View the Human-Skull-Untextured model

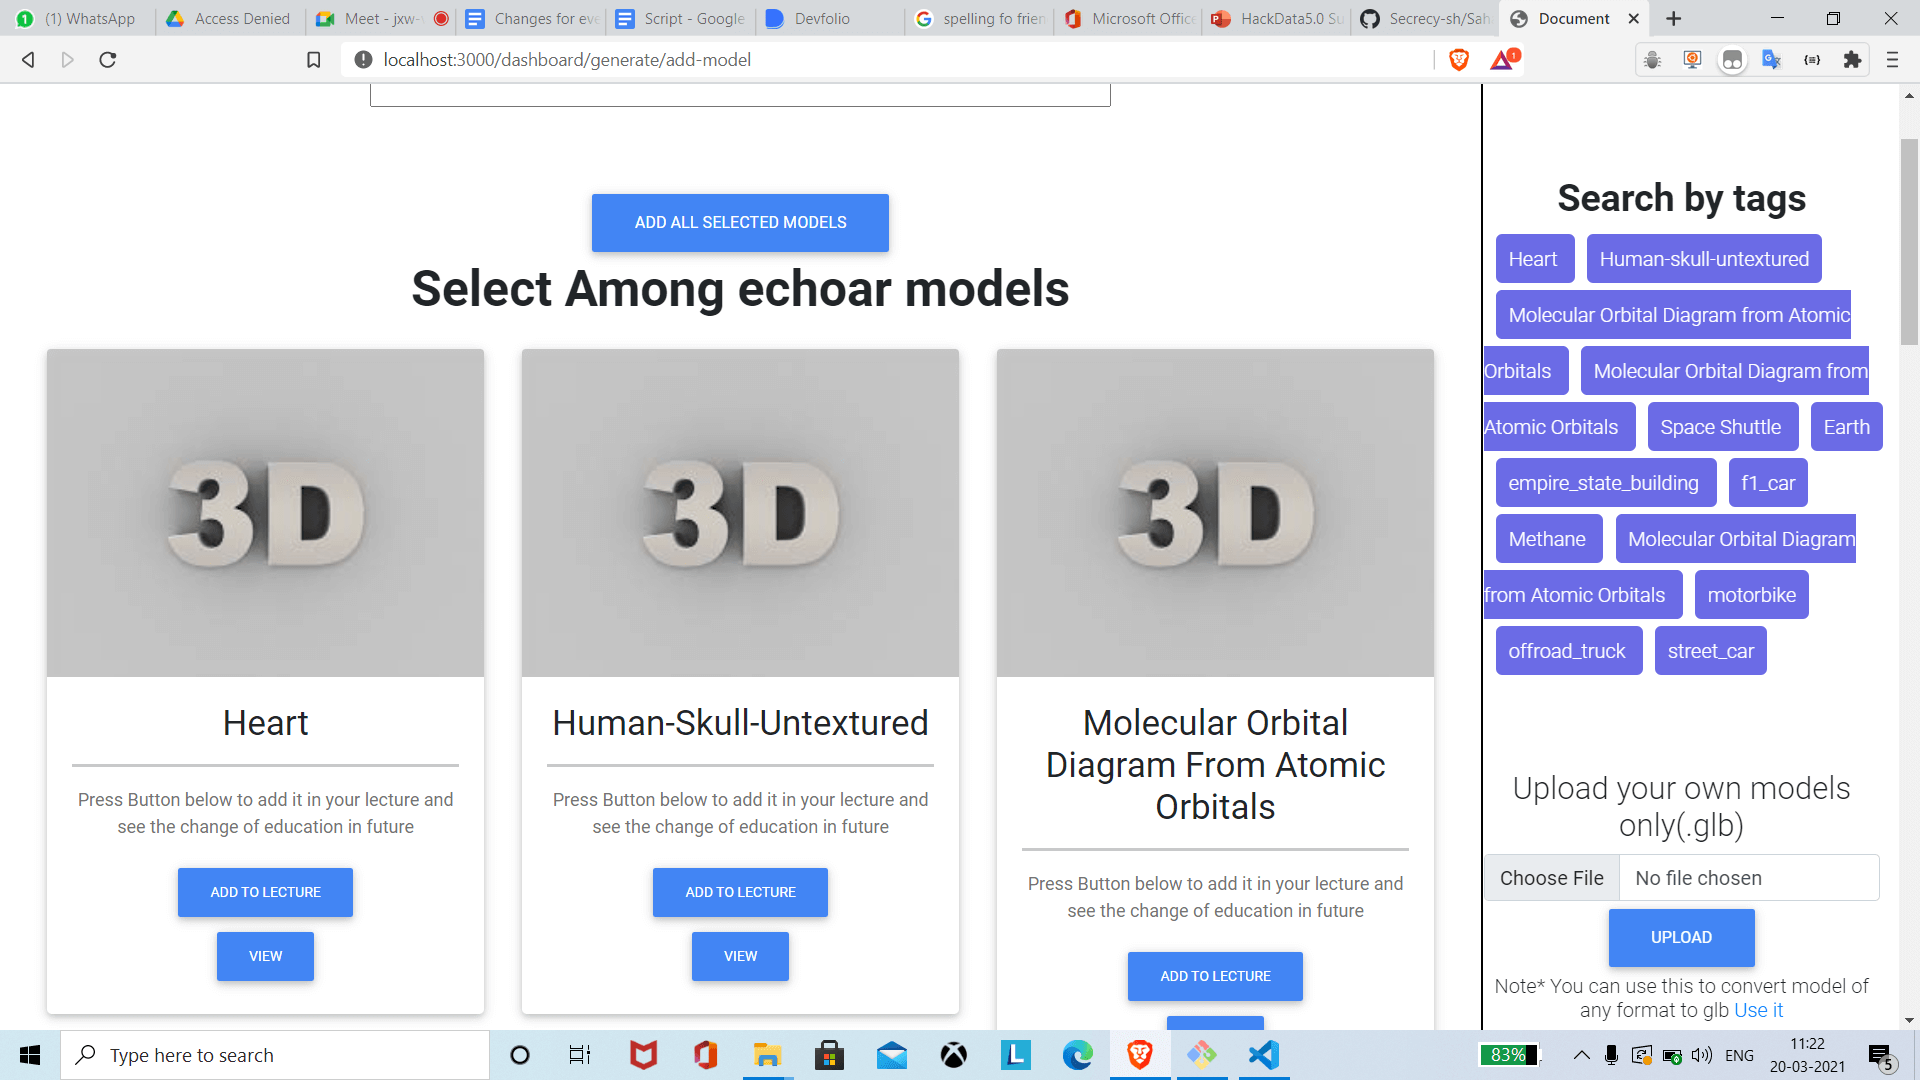click(x=740, y=956)
